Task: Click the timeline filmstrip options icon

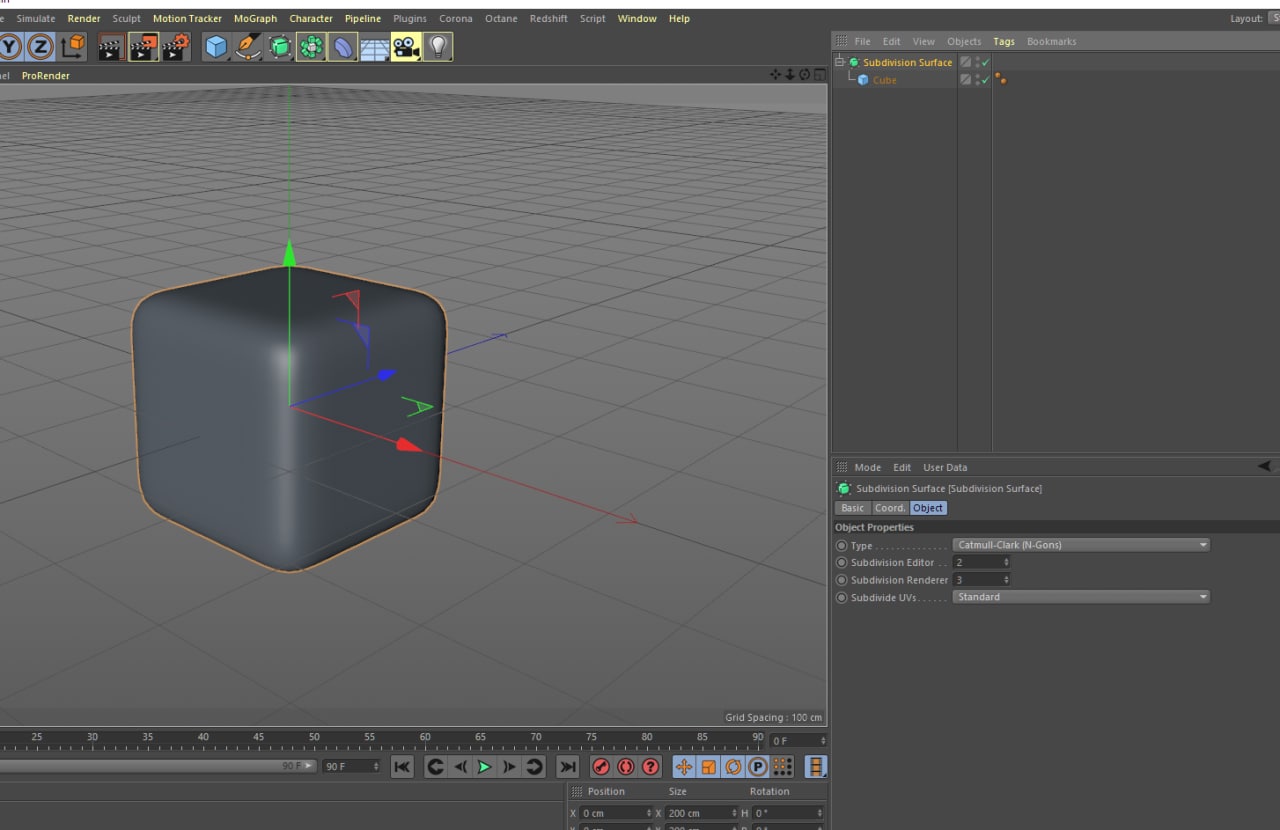Action: coord(816,767)
